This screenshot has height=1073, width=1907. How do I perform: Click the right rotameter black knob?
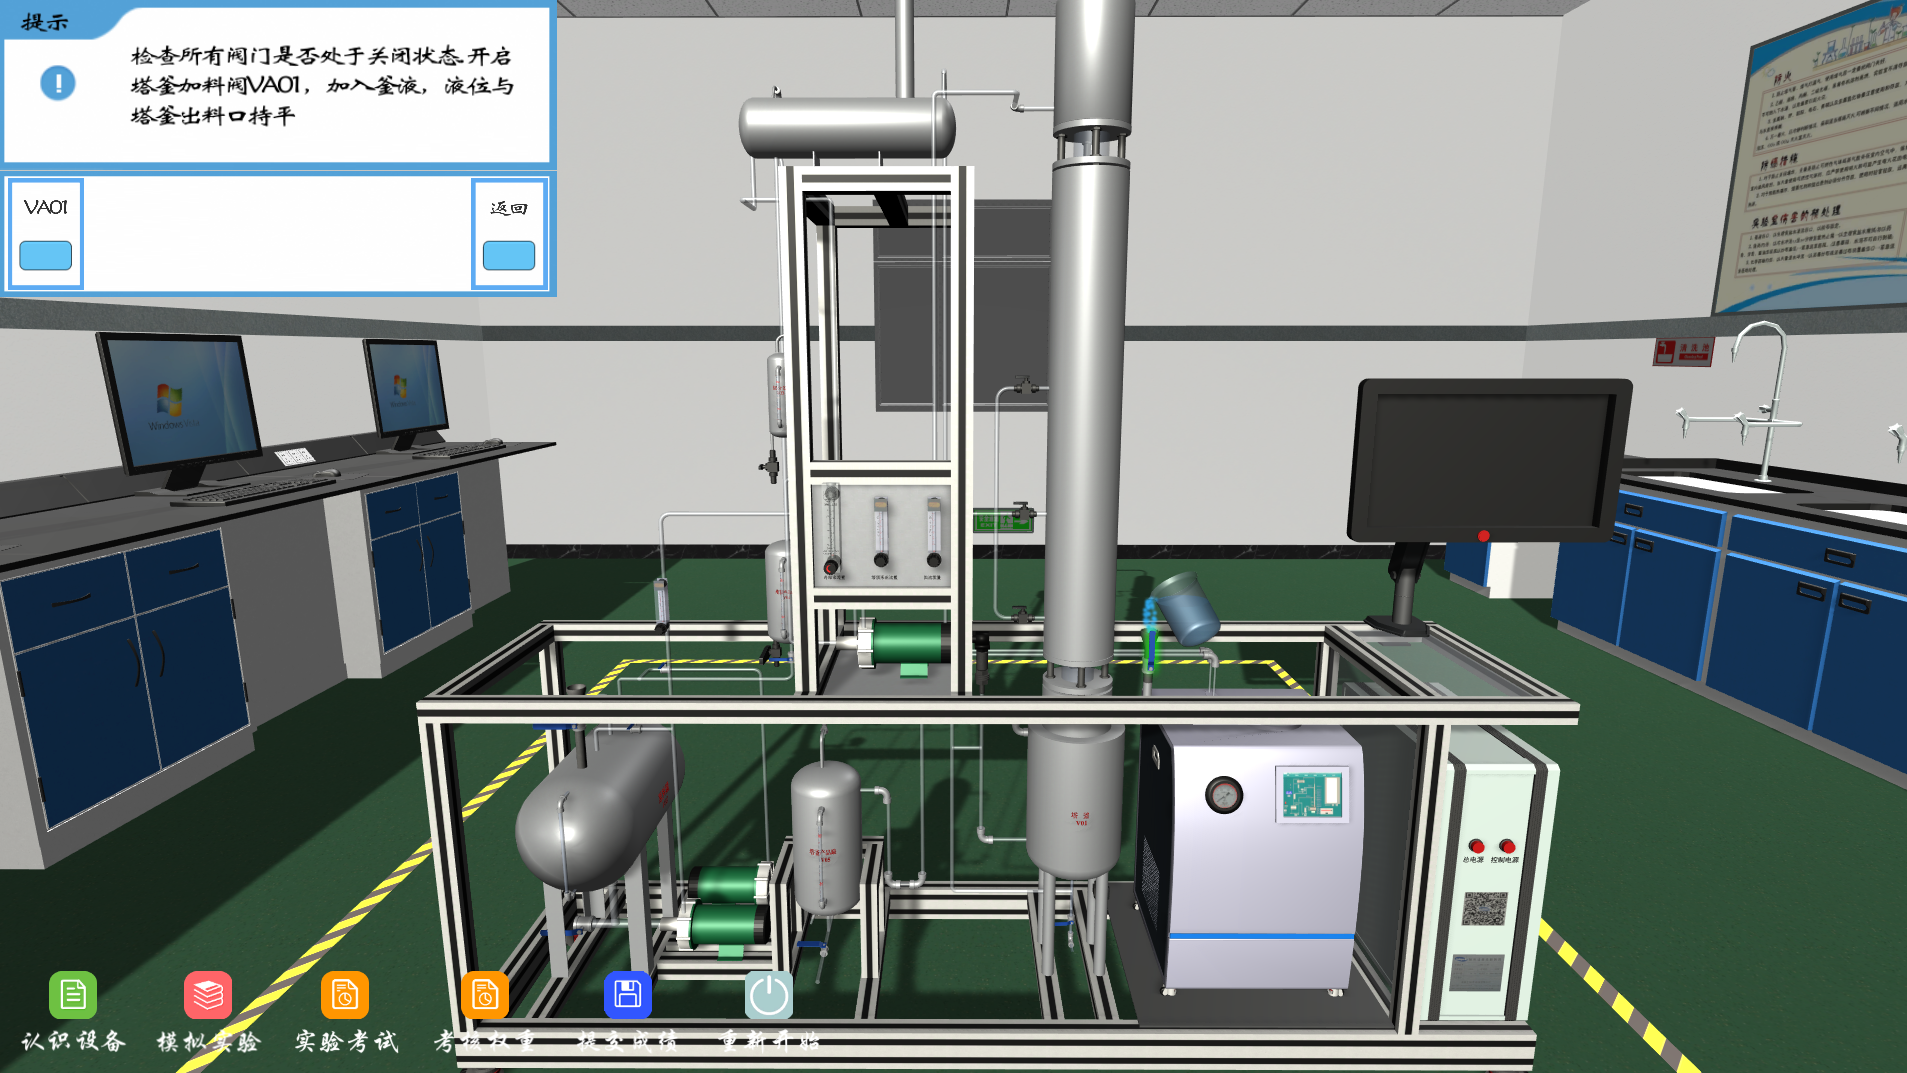pyautogui.click(x=934, y=560)
